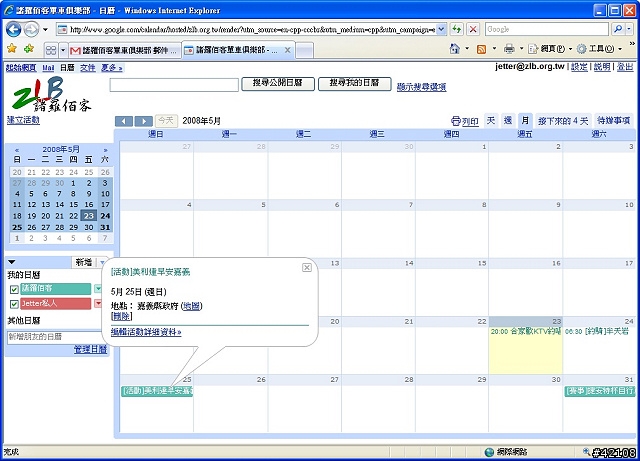640x461 pixels.
Task: Click inside the Google search box
Action: pyautogui.click(x=547, y=29)
